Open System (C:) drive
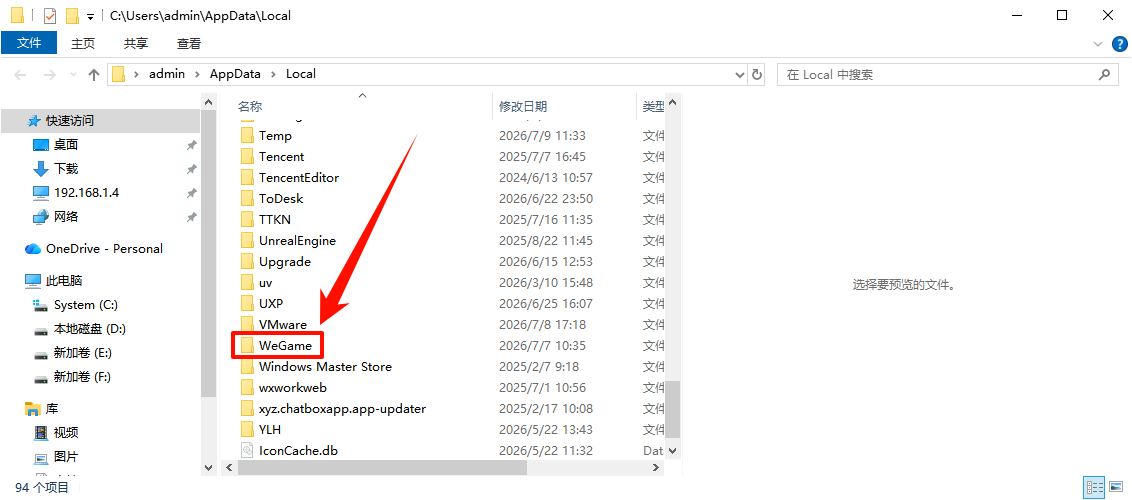1132x500 pixels. click(85, 304)
